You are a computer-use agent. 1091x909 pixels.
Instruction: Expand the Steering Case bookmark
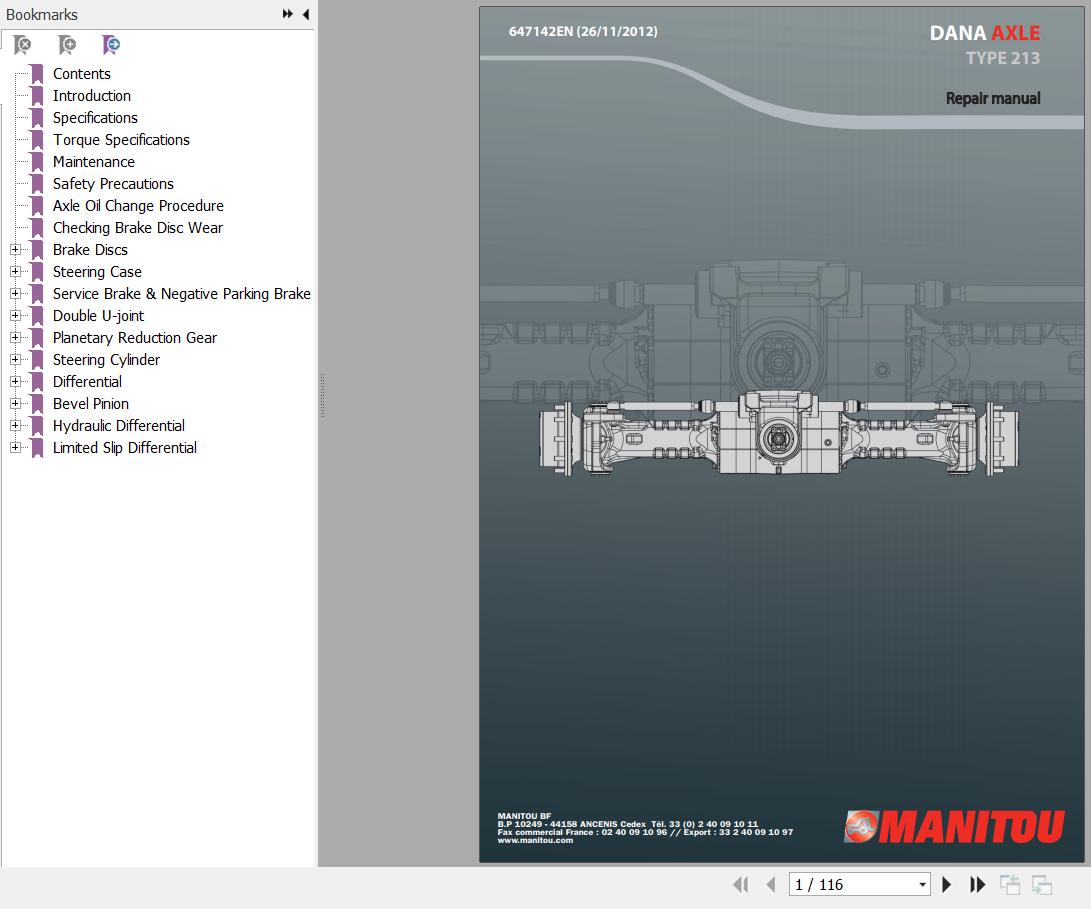coord(15,271)
